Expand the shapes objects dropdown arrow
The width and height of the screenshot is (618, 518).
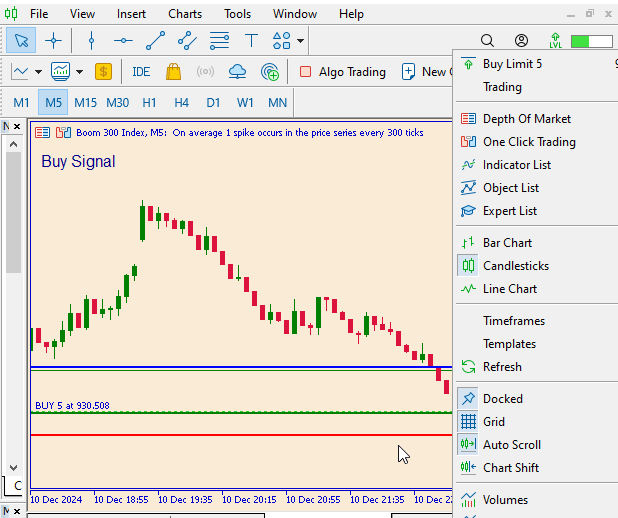[301, 41]
